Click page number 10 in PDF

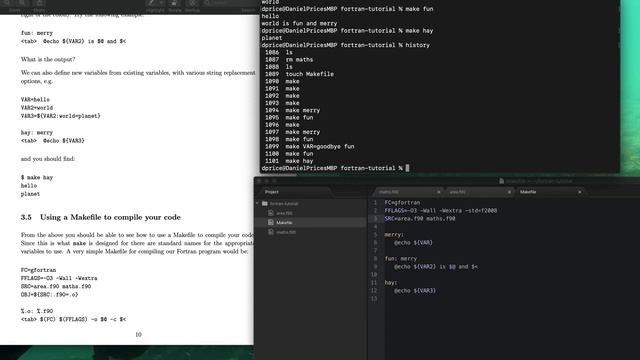(x=138, y=335)
